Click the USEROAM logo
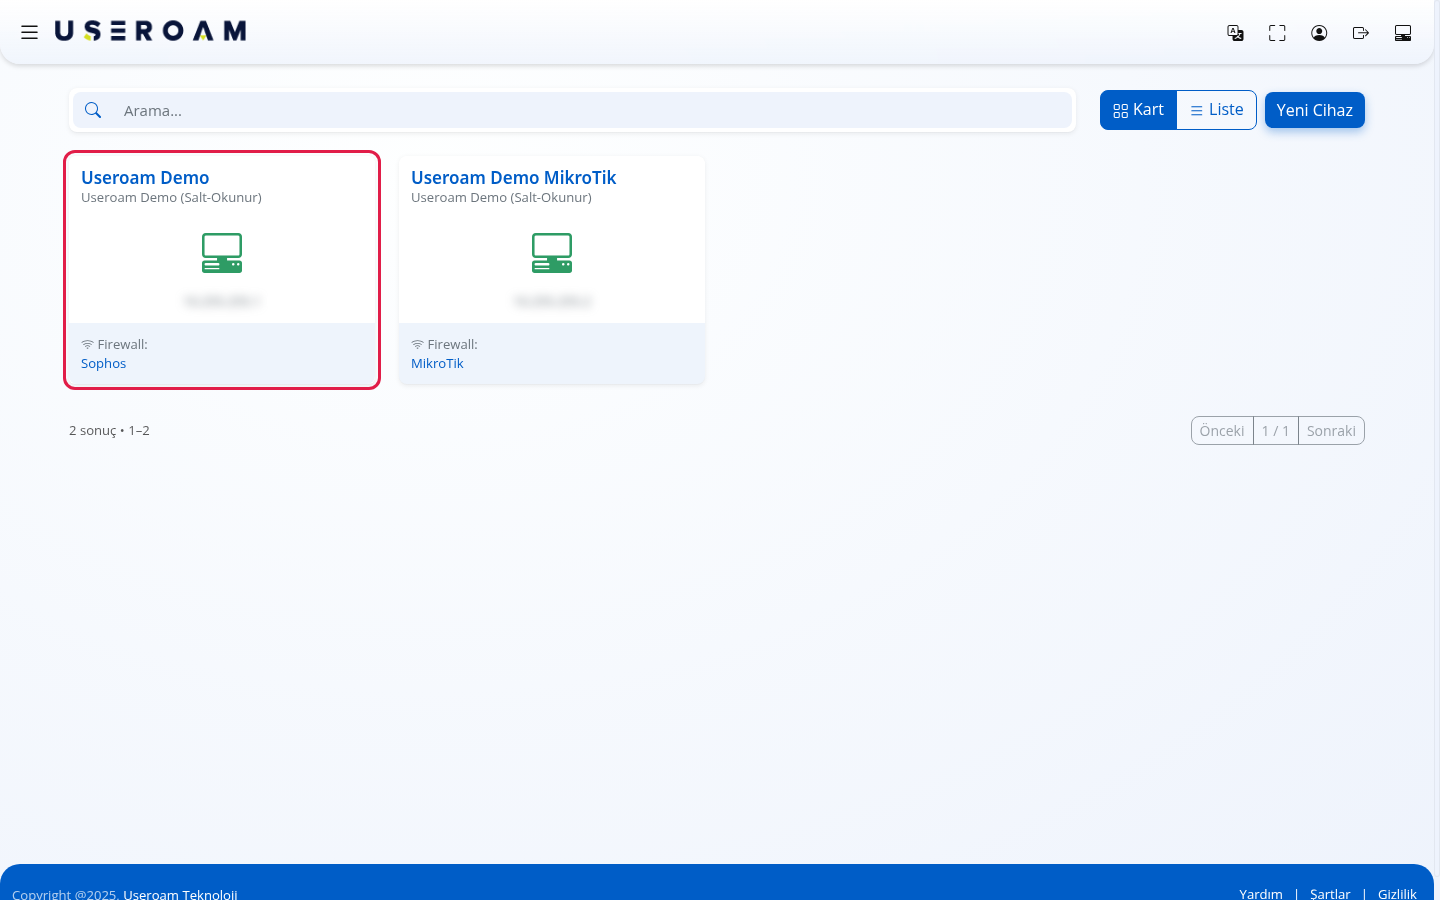Viewport: 1440px width, 900px height. pos(151,32)
